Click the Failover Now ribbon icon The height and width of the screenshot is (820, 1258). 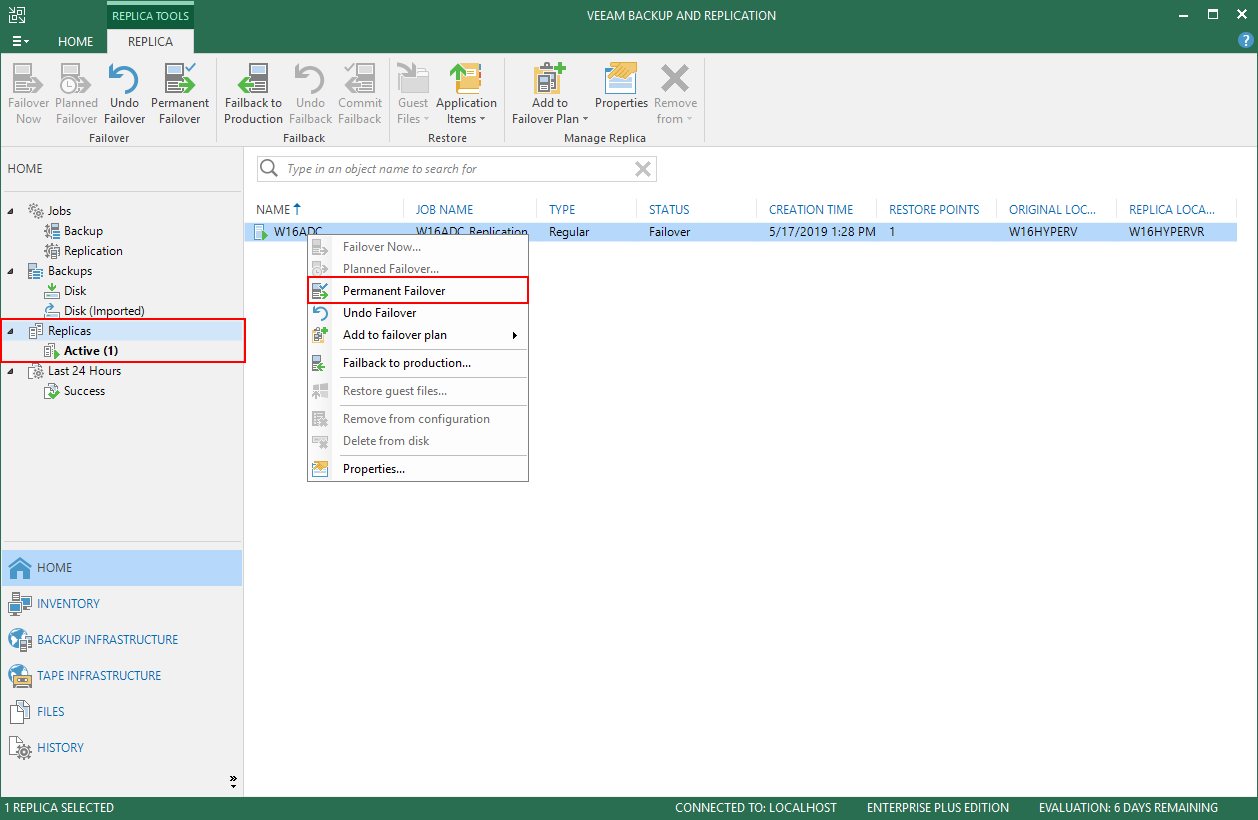(x=29, y=93)
